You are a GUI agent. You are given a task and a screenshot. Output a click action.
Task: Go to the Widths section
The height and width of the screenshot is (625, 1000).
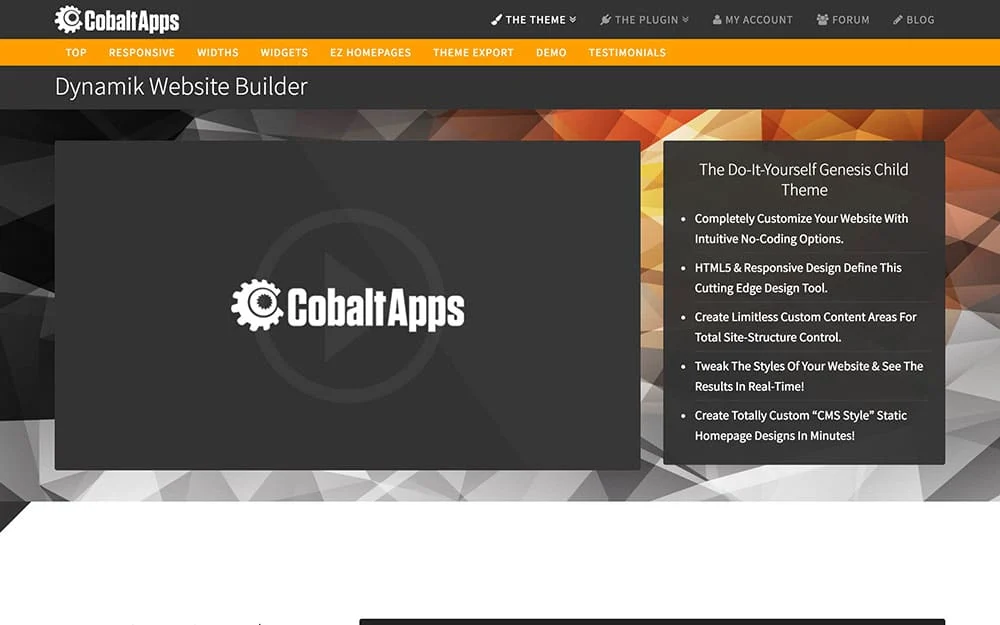coord(217,53)
